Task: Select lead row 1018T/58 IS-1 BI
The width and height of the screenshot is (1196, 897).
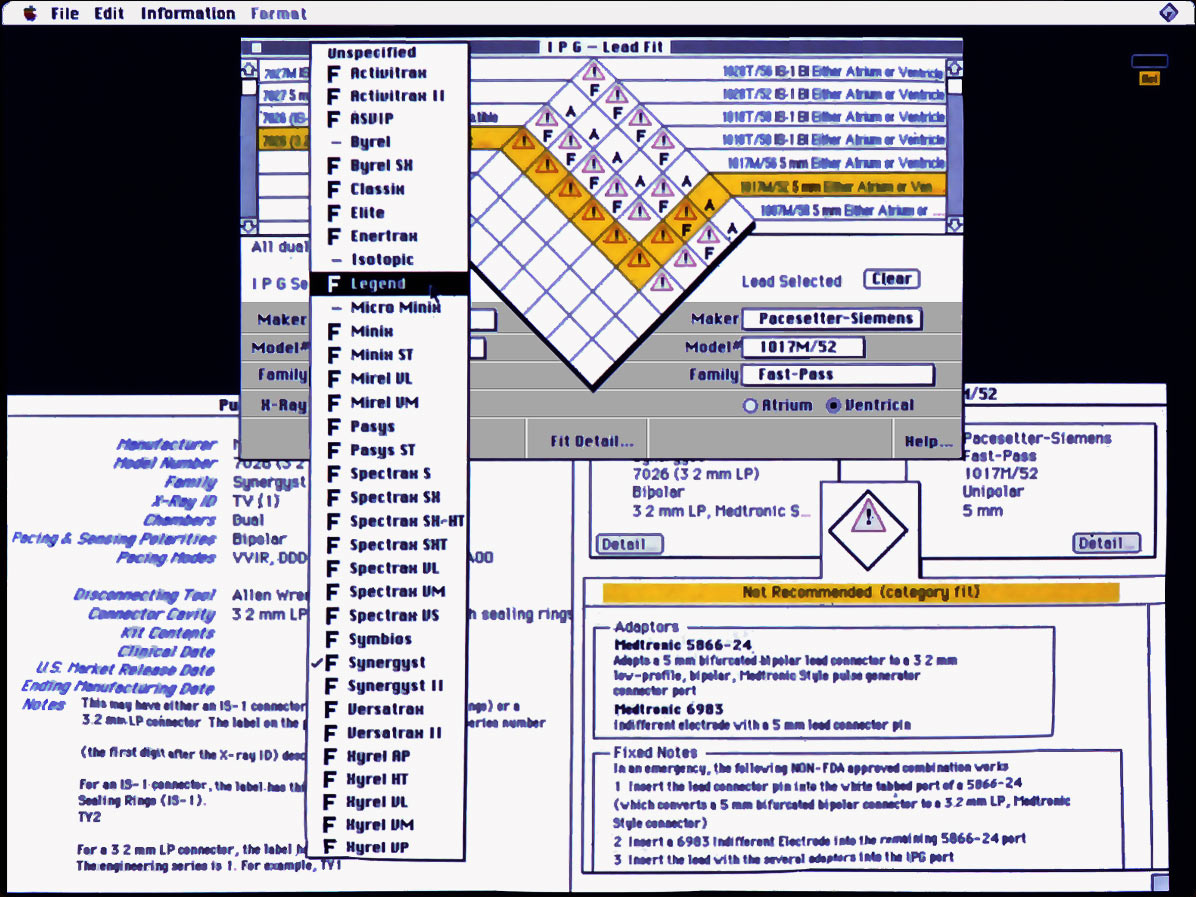Action: pos(834,117)
